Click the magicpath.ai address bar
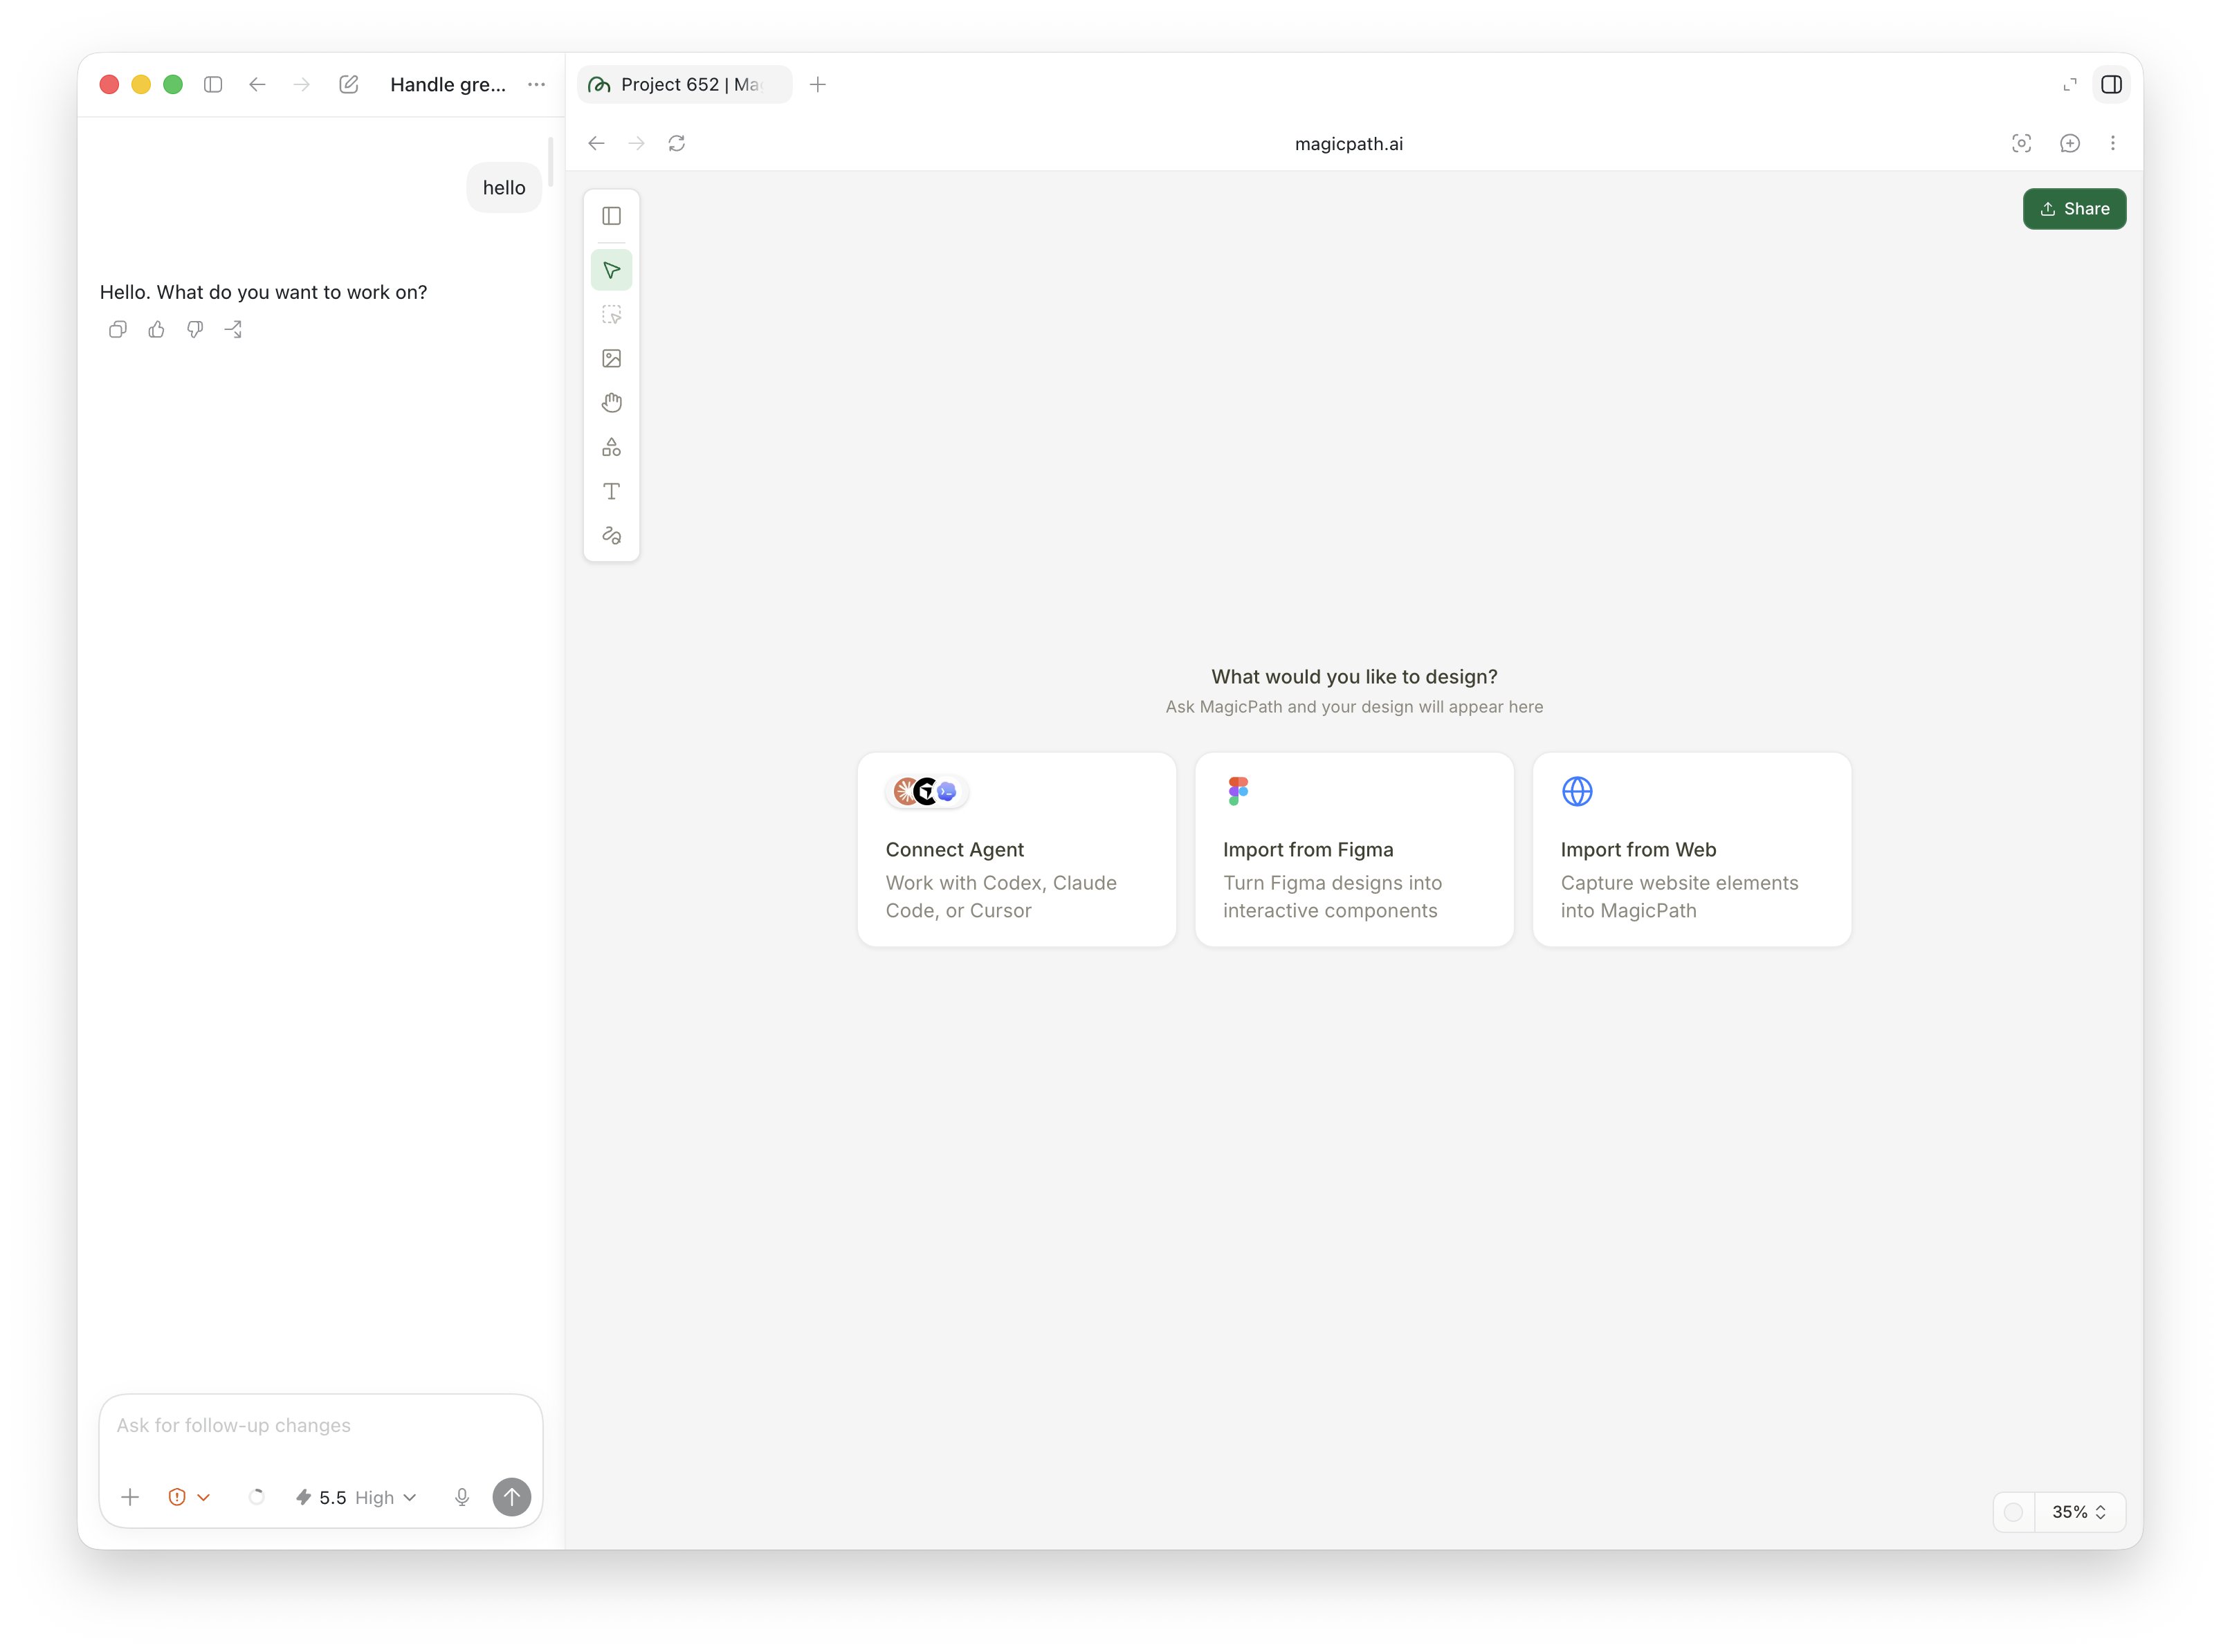The height and width of the screenshot is (1652, 2221). [x=1348, y=143]
